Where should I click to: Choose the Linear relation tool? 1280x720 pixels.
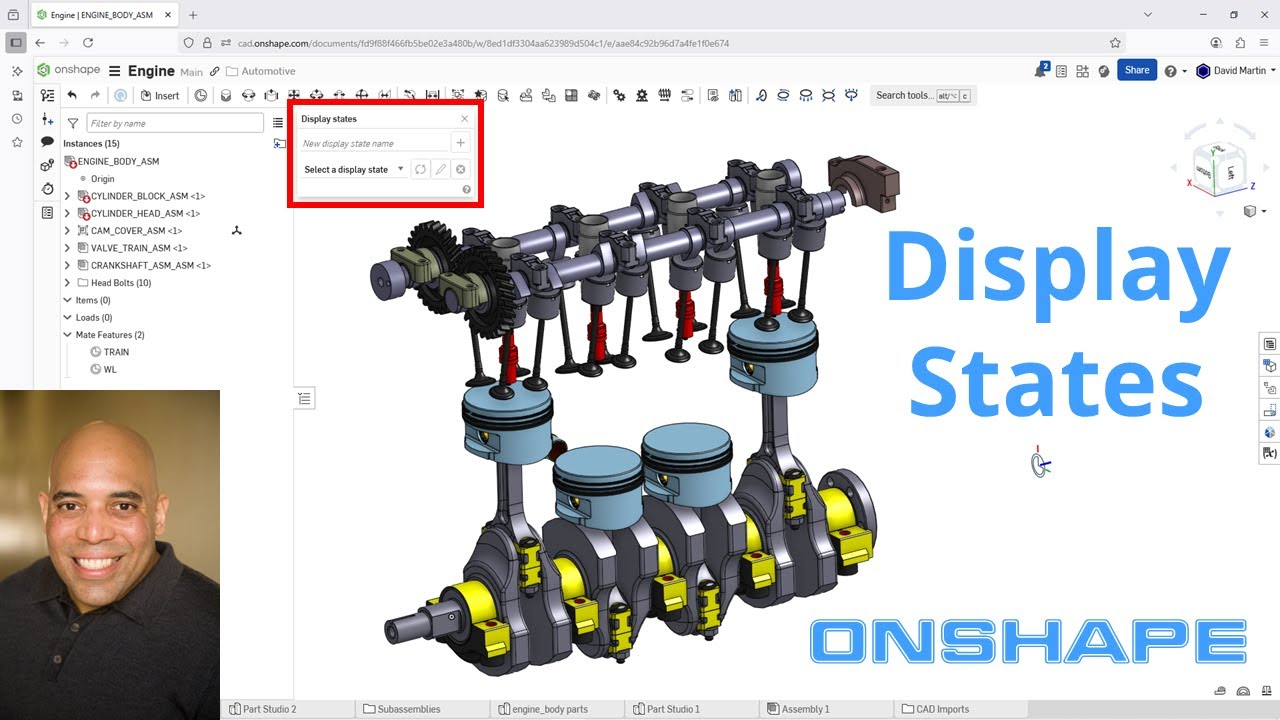[x=687, y=95]
